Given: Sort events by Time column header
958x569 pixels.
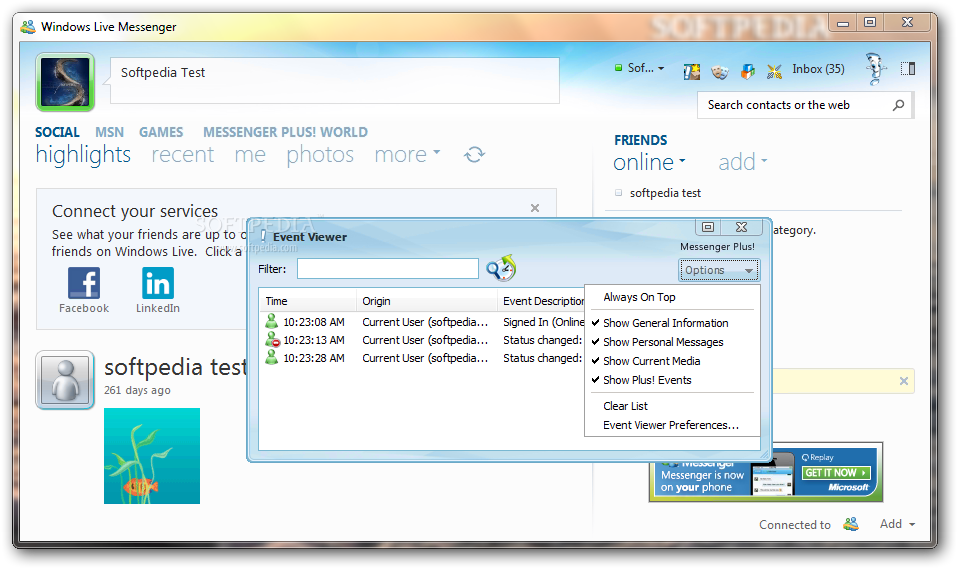Looking at the screenshot, I should coord(307,301).
